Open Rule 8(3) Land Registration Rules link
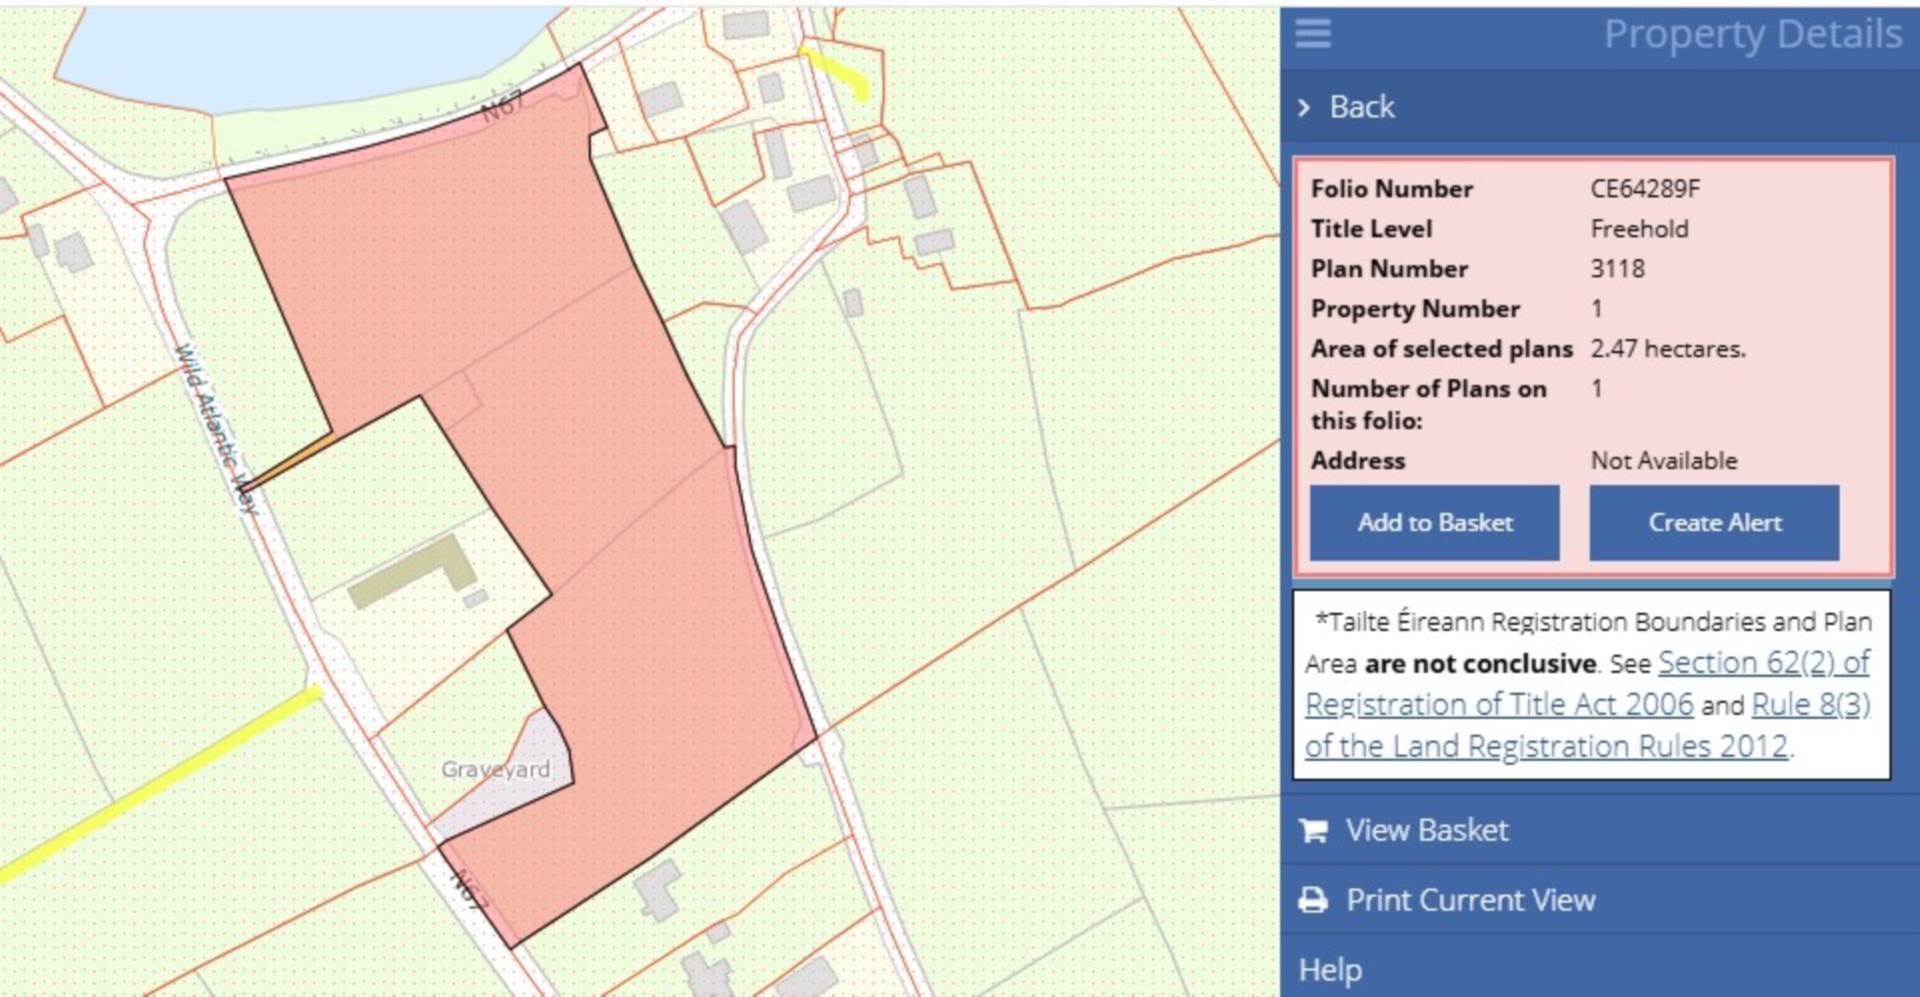1920x997 pixels. tap(1588, 725)
